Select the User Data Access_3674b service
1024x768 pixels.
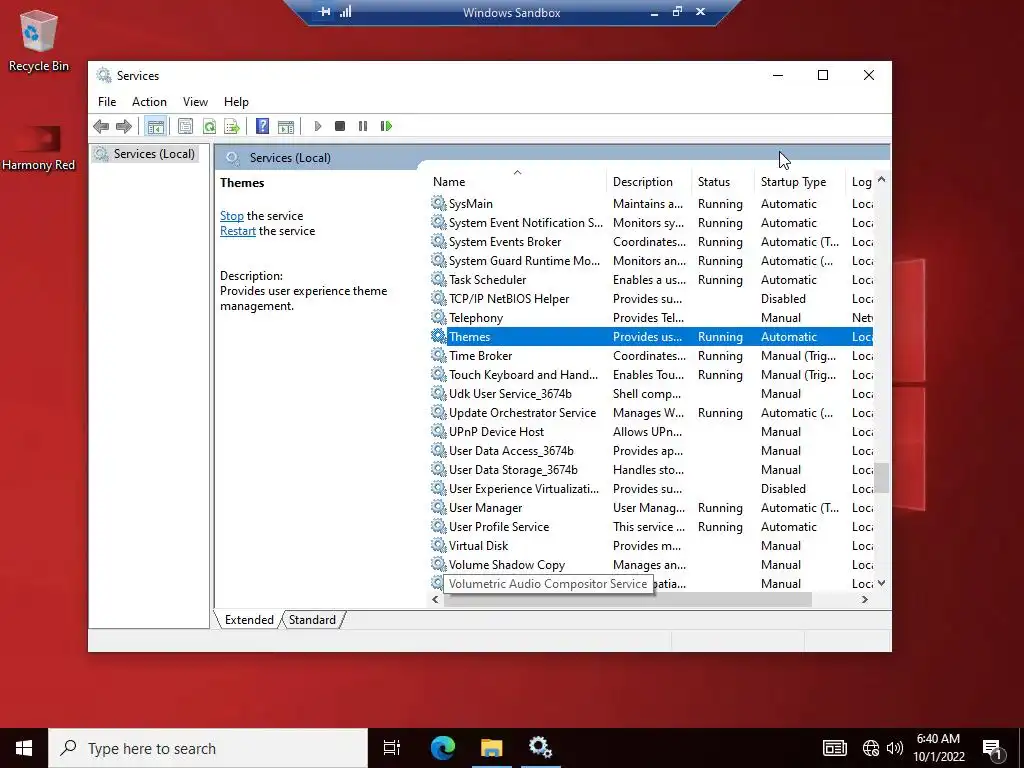pyautogui.click(x=651, y=451)
